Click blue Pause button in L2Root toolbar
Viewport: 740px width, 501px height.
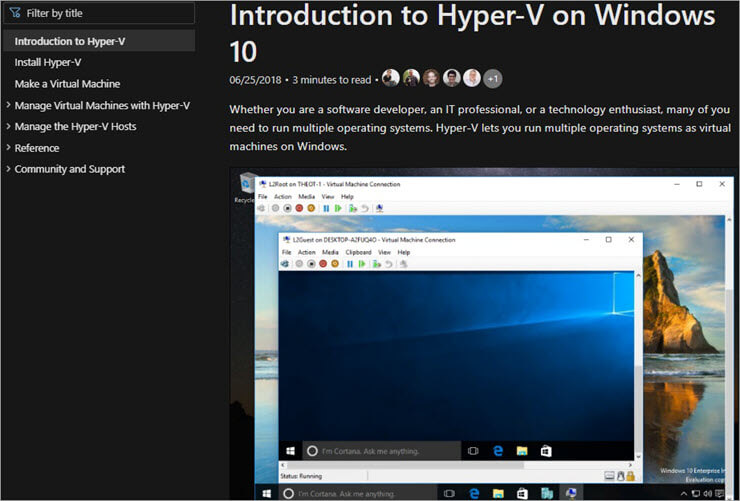[x=325, y=208]
